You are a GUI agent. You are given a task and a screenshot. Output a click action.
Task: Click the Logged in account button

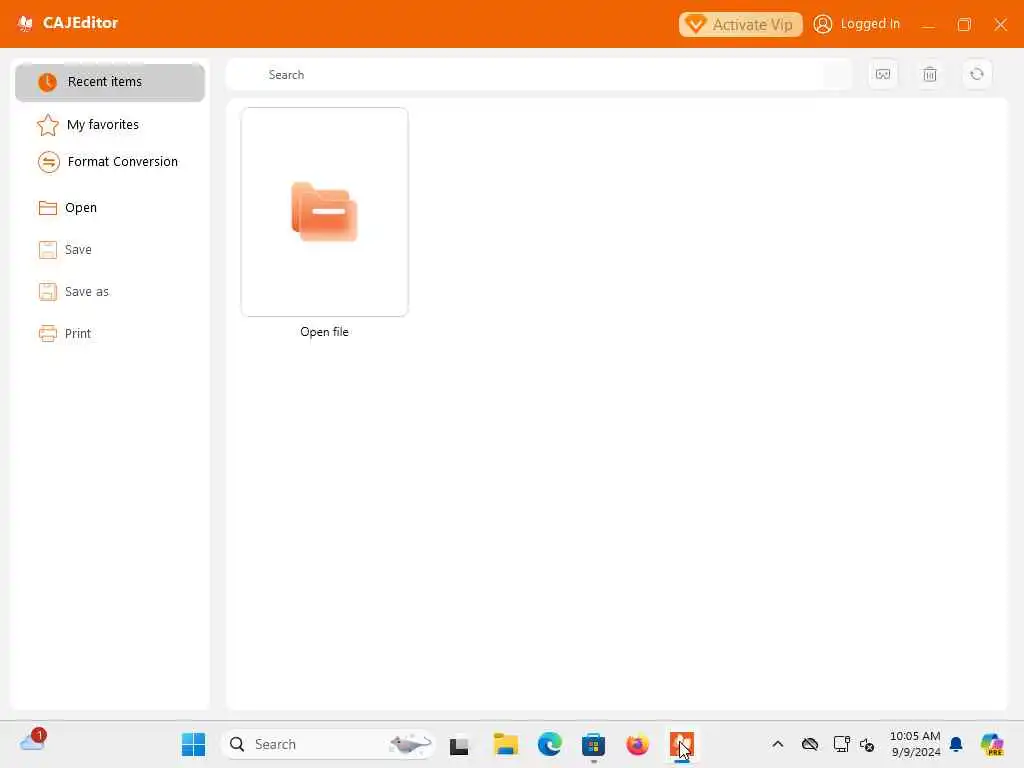click(857, 24)
